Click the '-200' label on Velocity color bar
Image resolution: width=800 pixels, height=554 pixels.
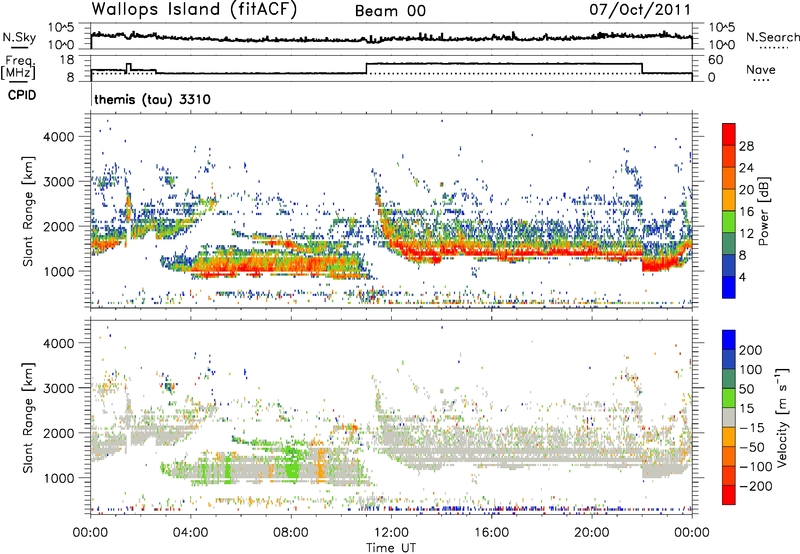[756, 486]
